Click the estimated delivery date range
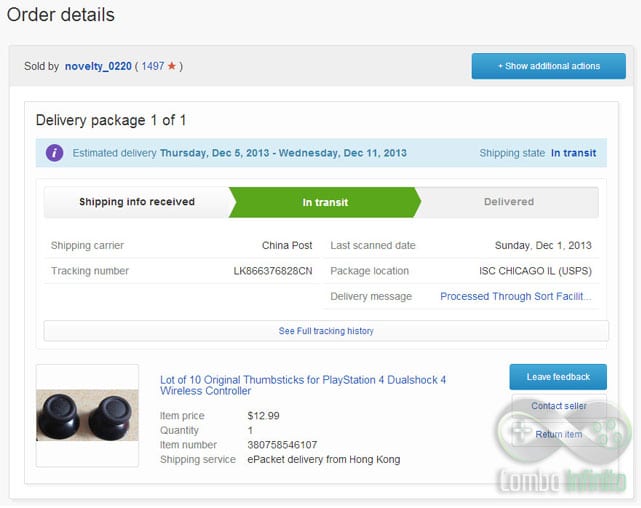 point(283,153)
